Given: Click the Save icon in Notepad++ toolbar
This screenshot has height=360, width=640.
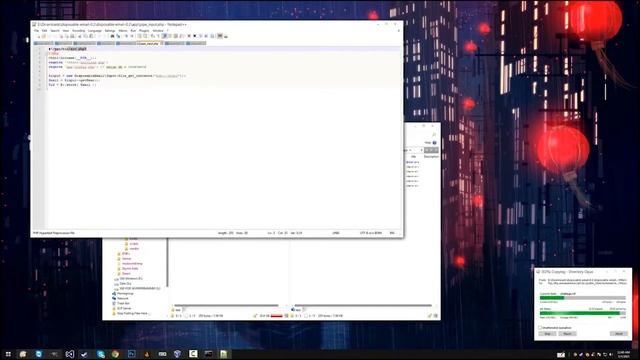Looking at the screenshot, I should click(49, 36).
